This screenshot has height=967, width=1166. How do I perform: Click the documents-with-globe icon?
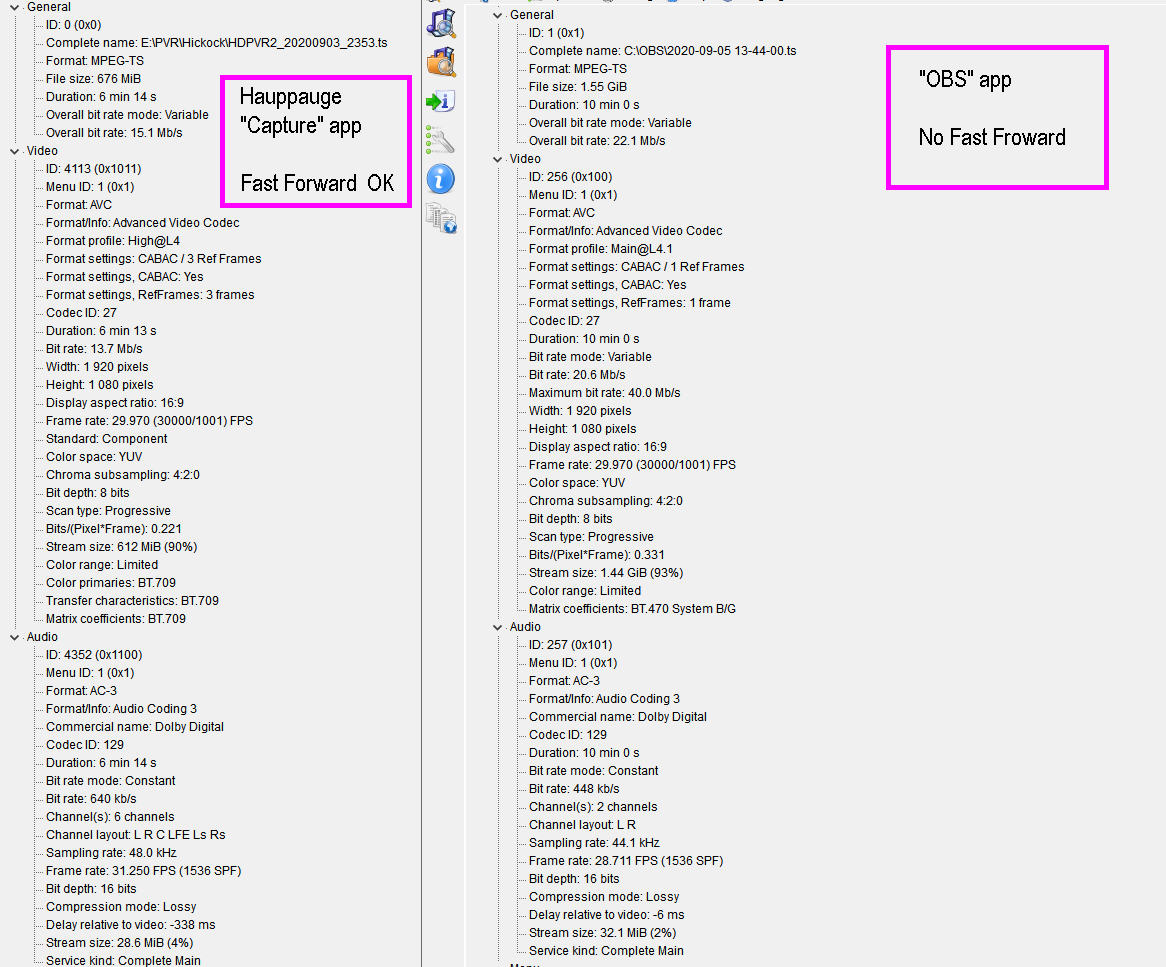[441, 218]
